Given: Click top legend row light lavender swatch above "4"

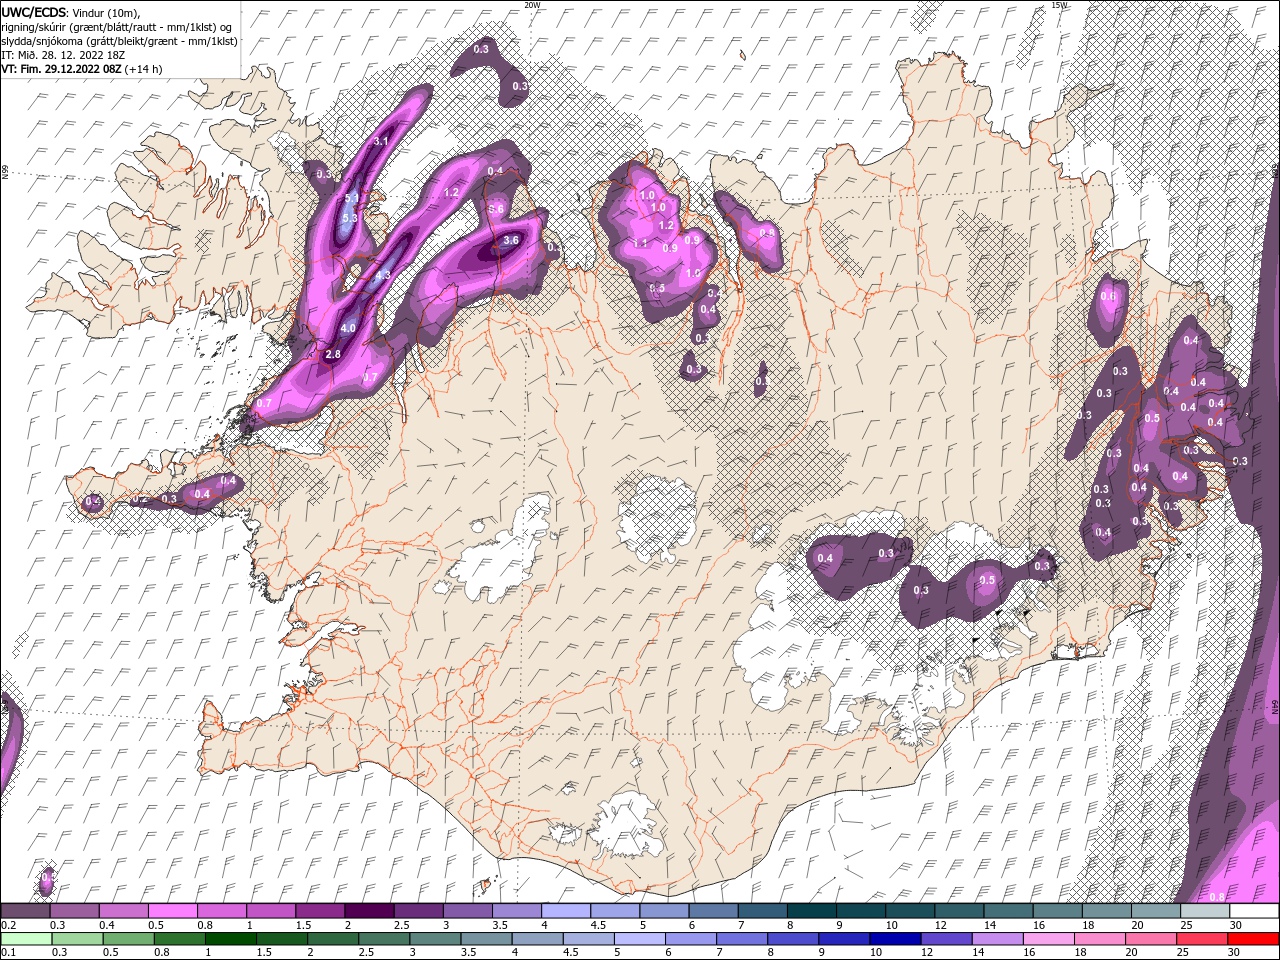Looking at the screenshot, I should tap(566, 911).
